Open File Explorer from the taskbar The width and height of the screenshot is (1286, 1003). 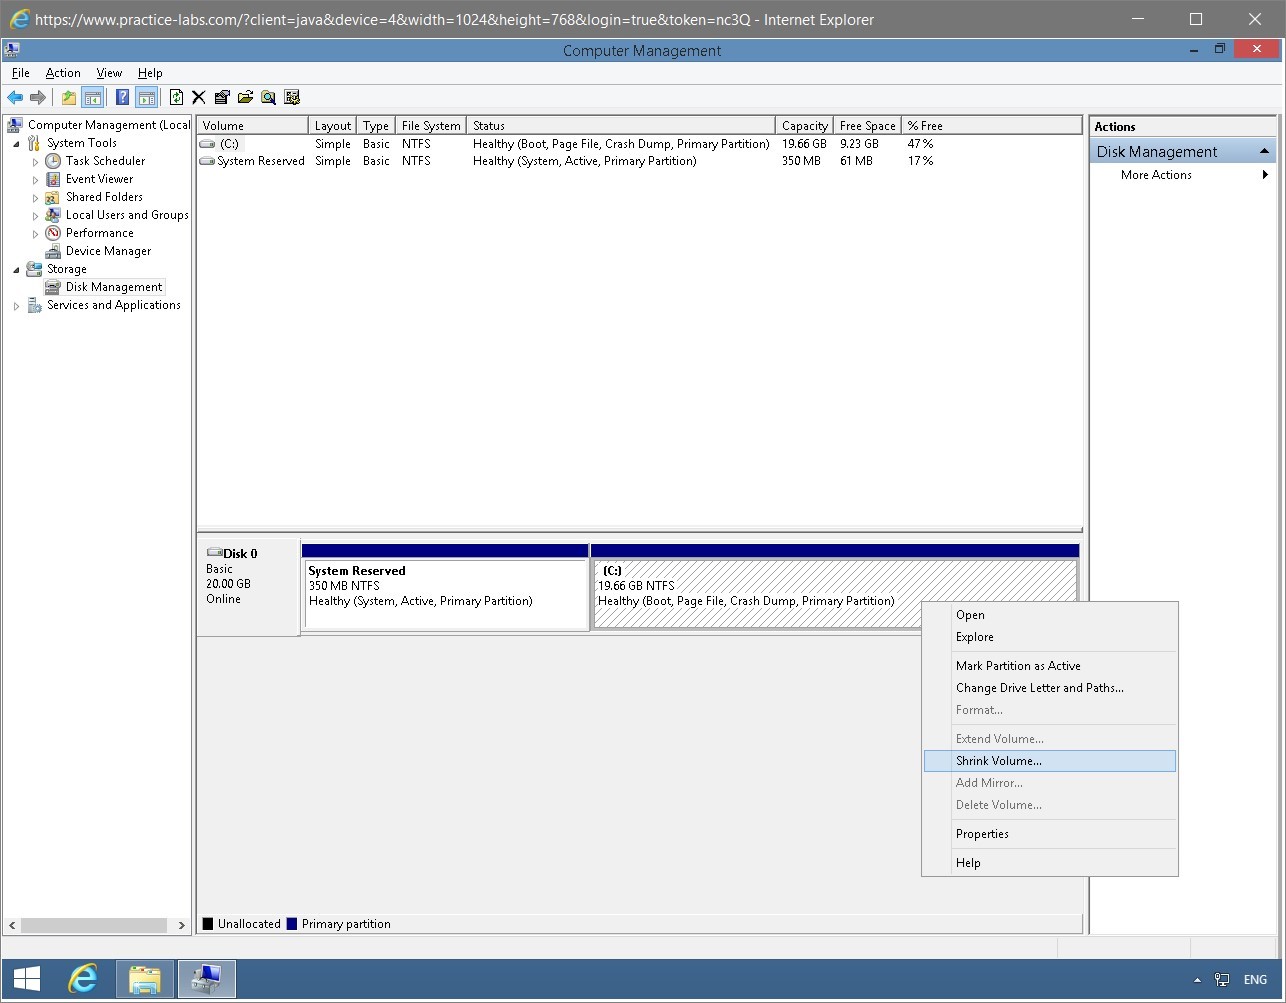click(145, 978)
